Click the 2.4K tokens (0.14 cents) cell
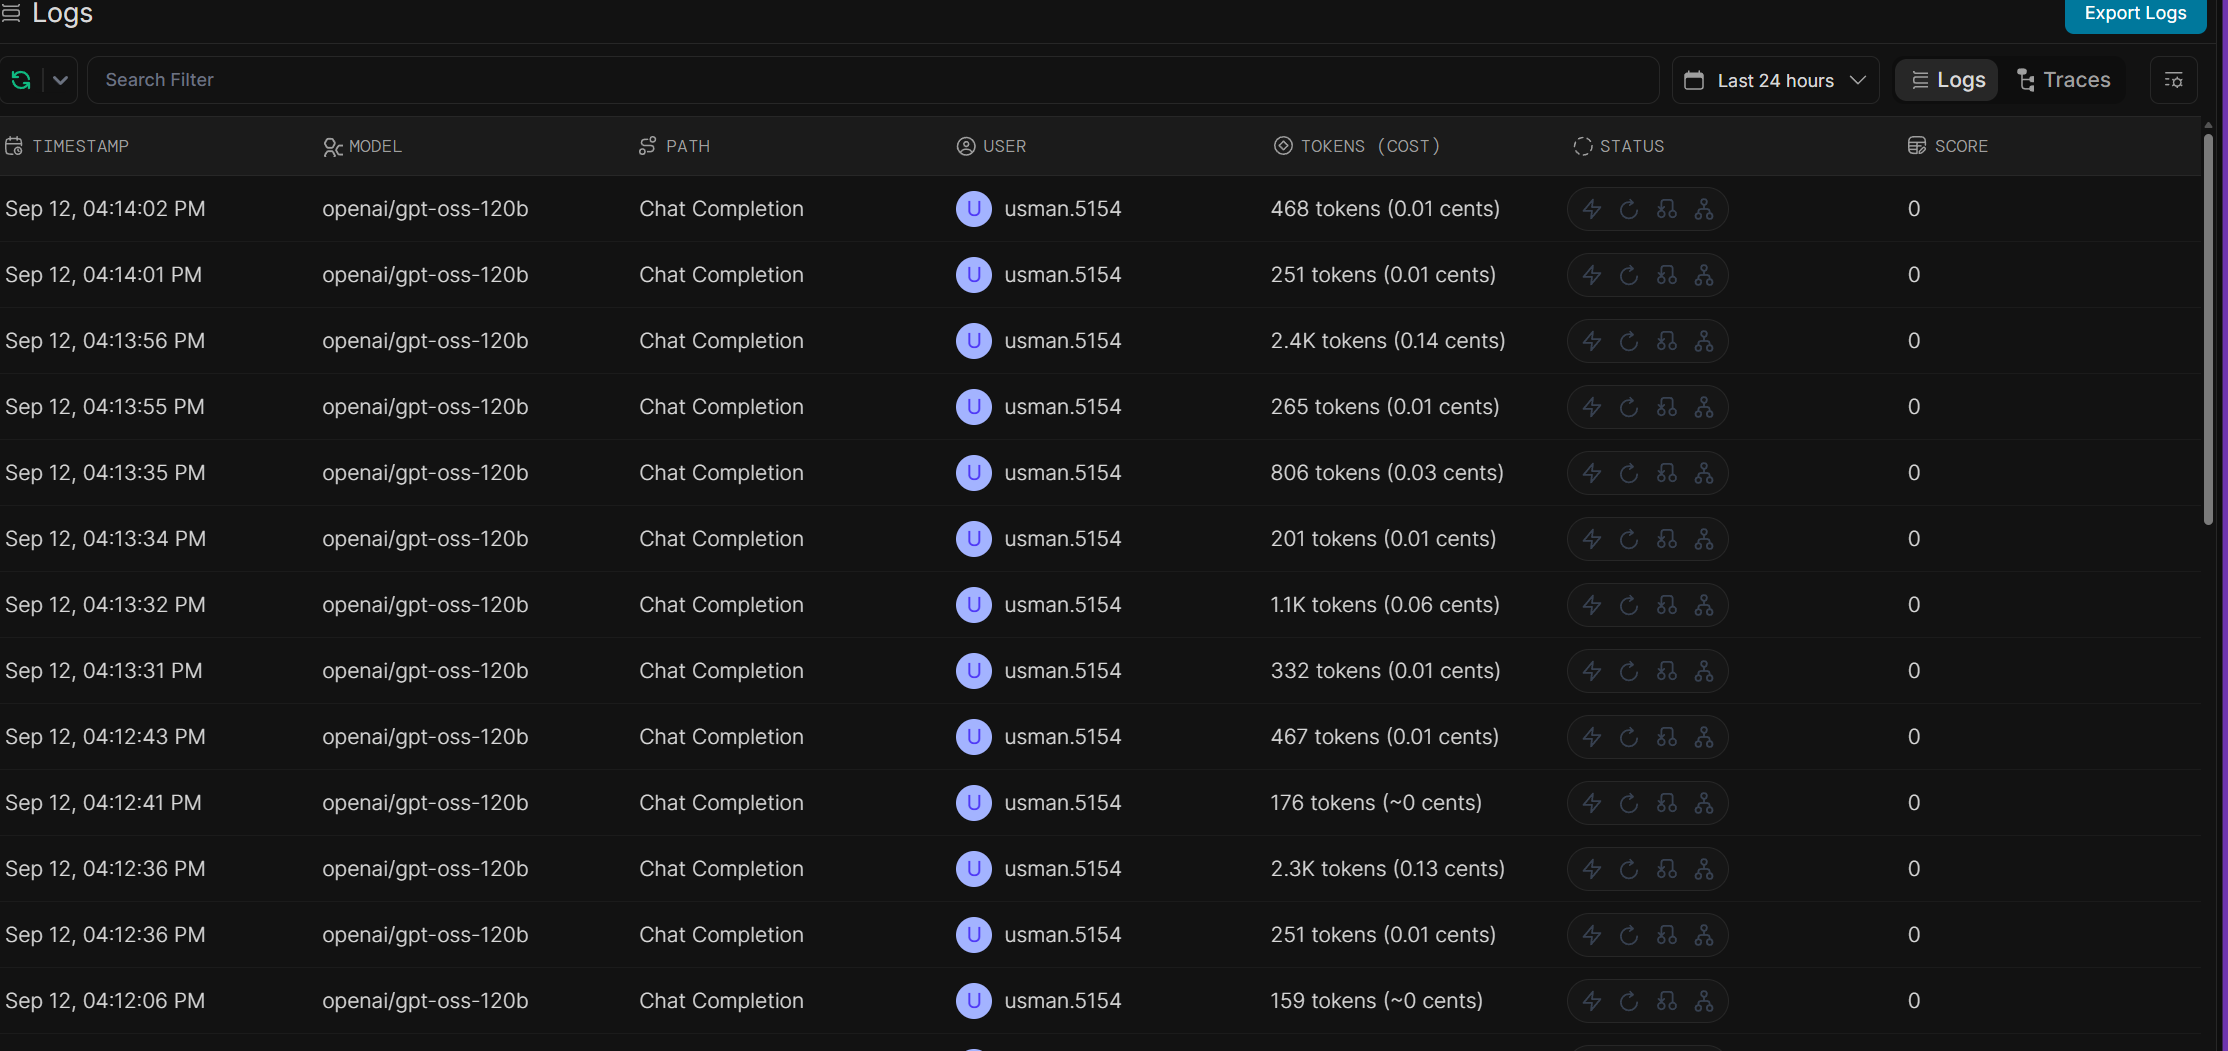Screen dimensions: 2228x1051 [x=1388, y=341]
